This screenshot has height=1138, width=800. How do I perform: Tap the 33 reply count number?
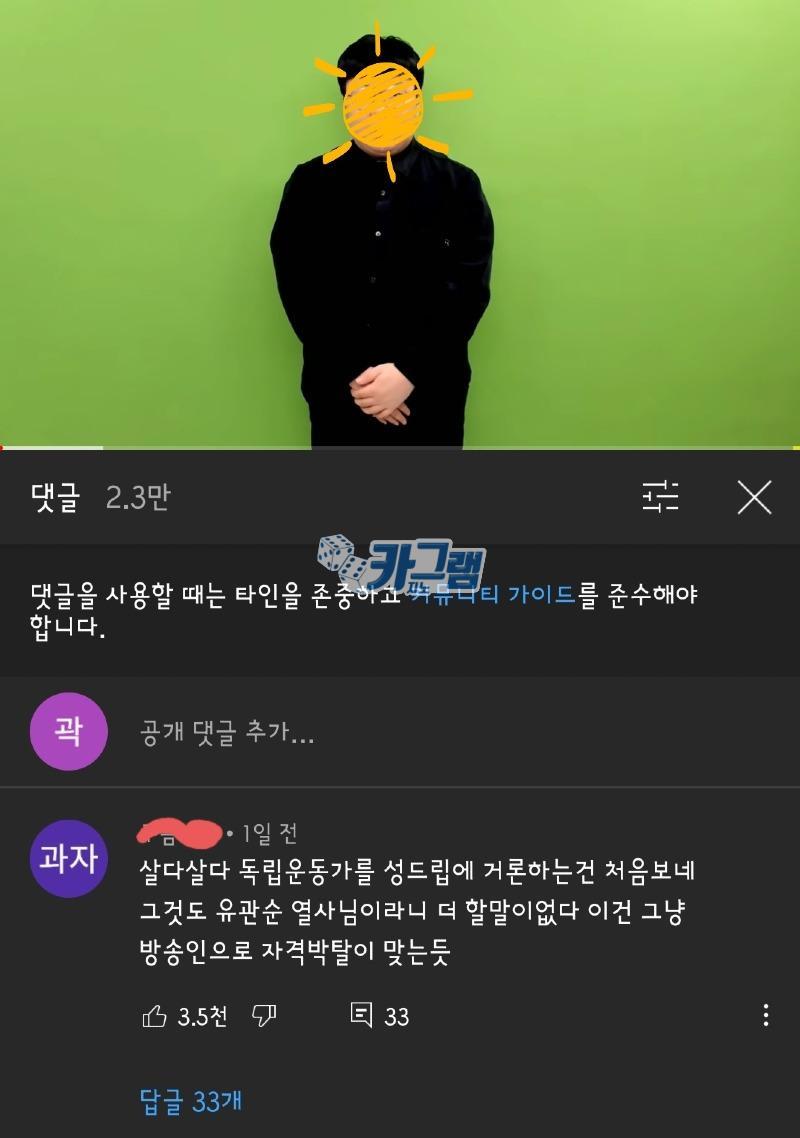pos(396,1017)
